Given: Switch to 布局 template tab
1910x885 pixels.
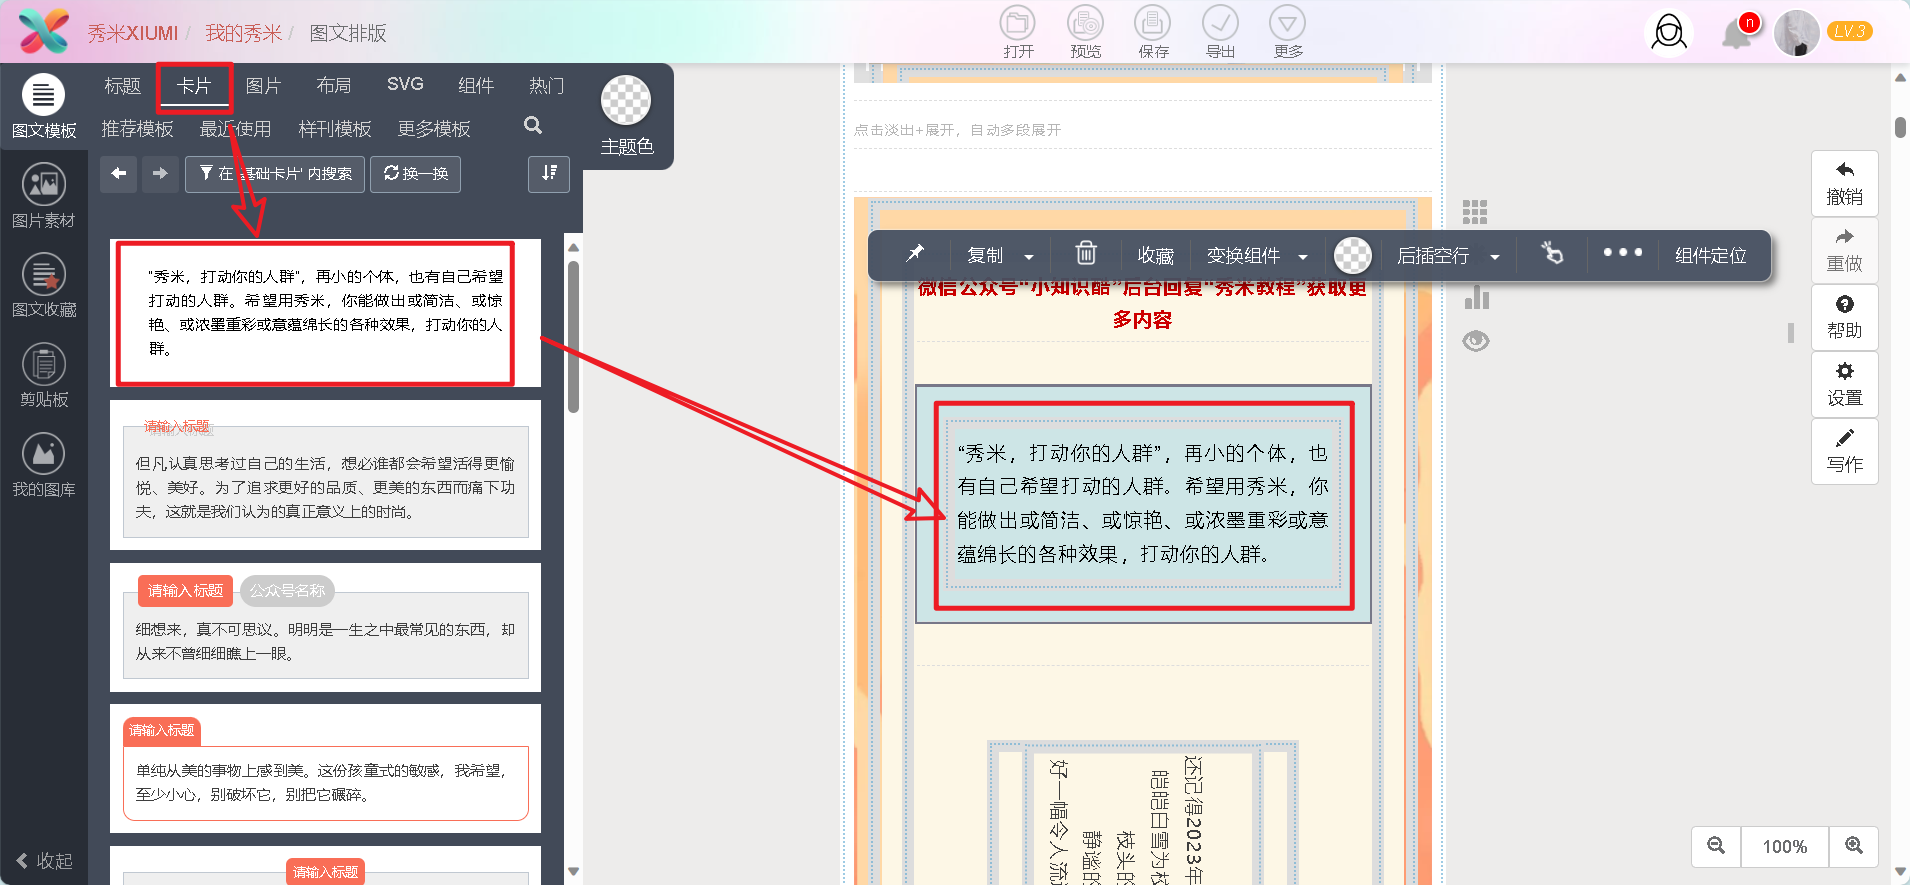Looking at the screenshot, I should click(333, 86).
